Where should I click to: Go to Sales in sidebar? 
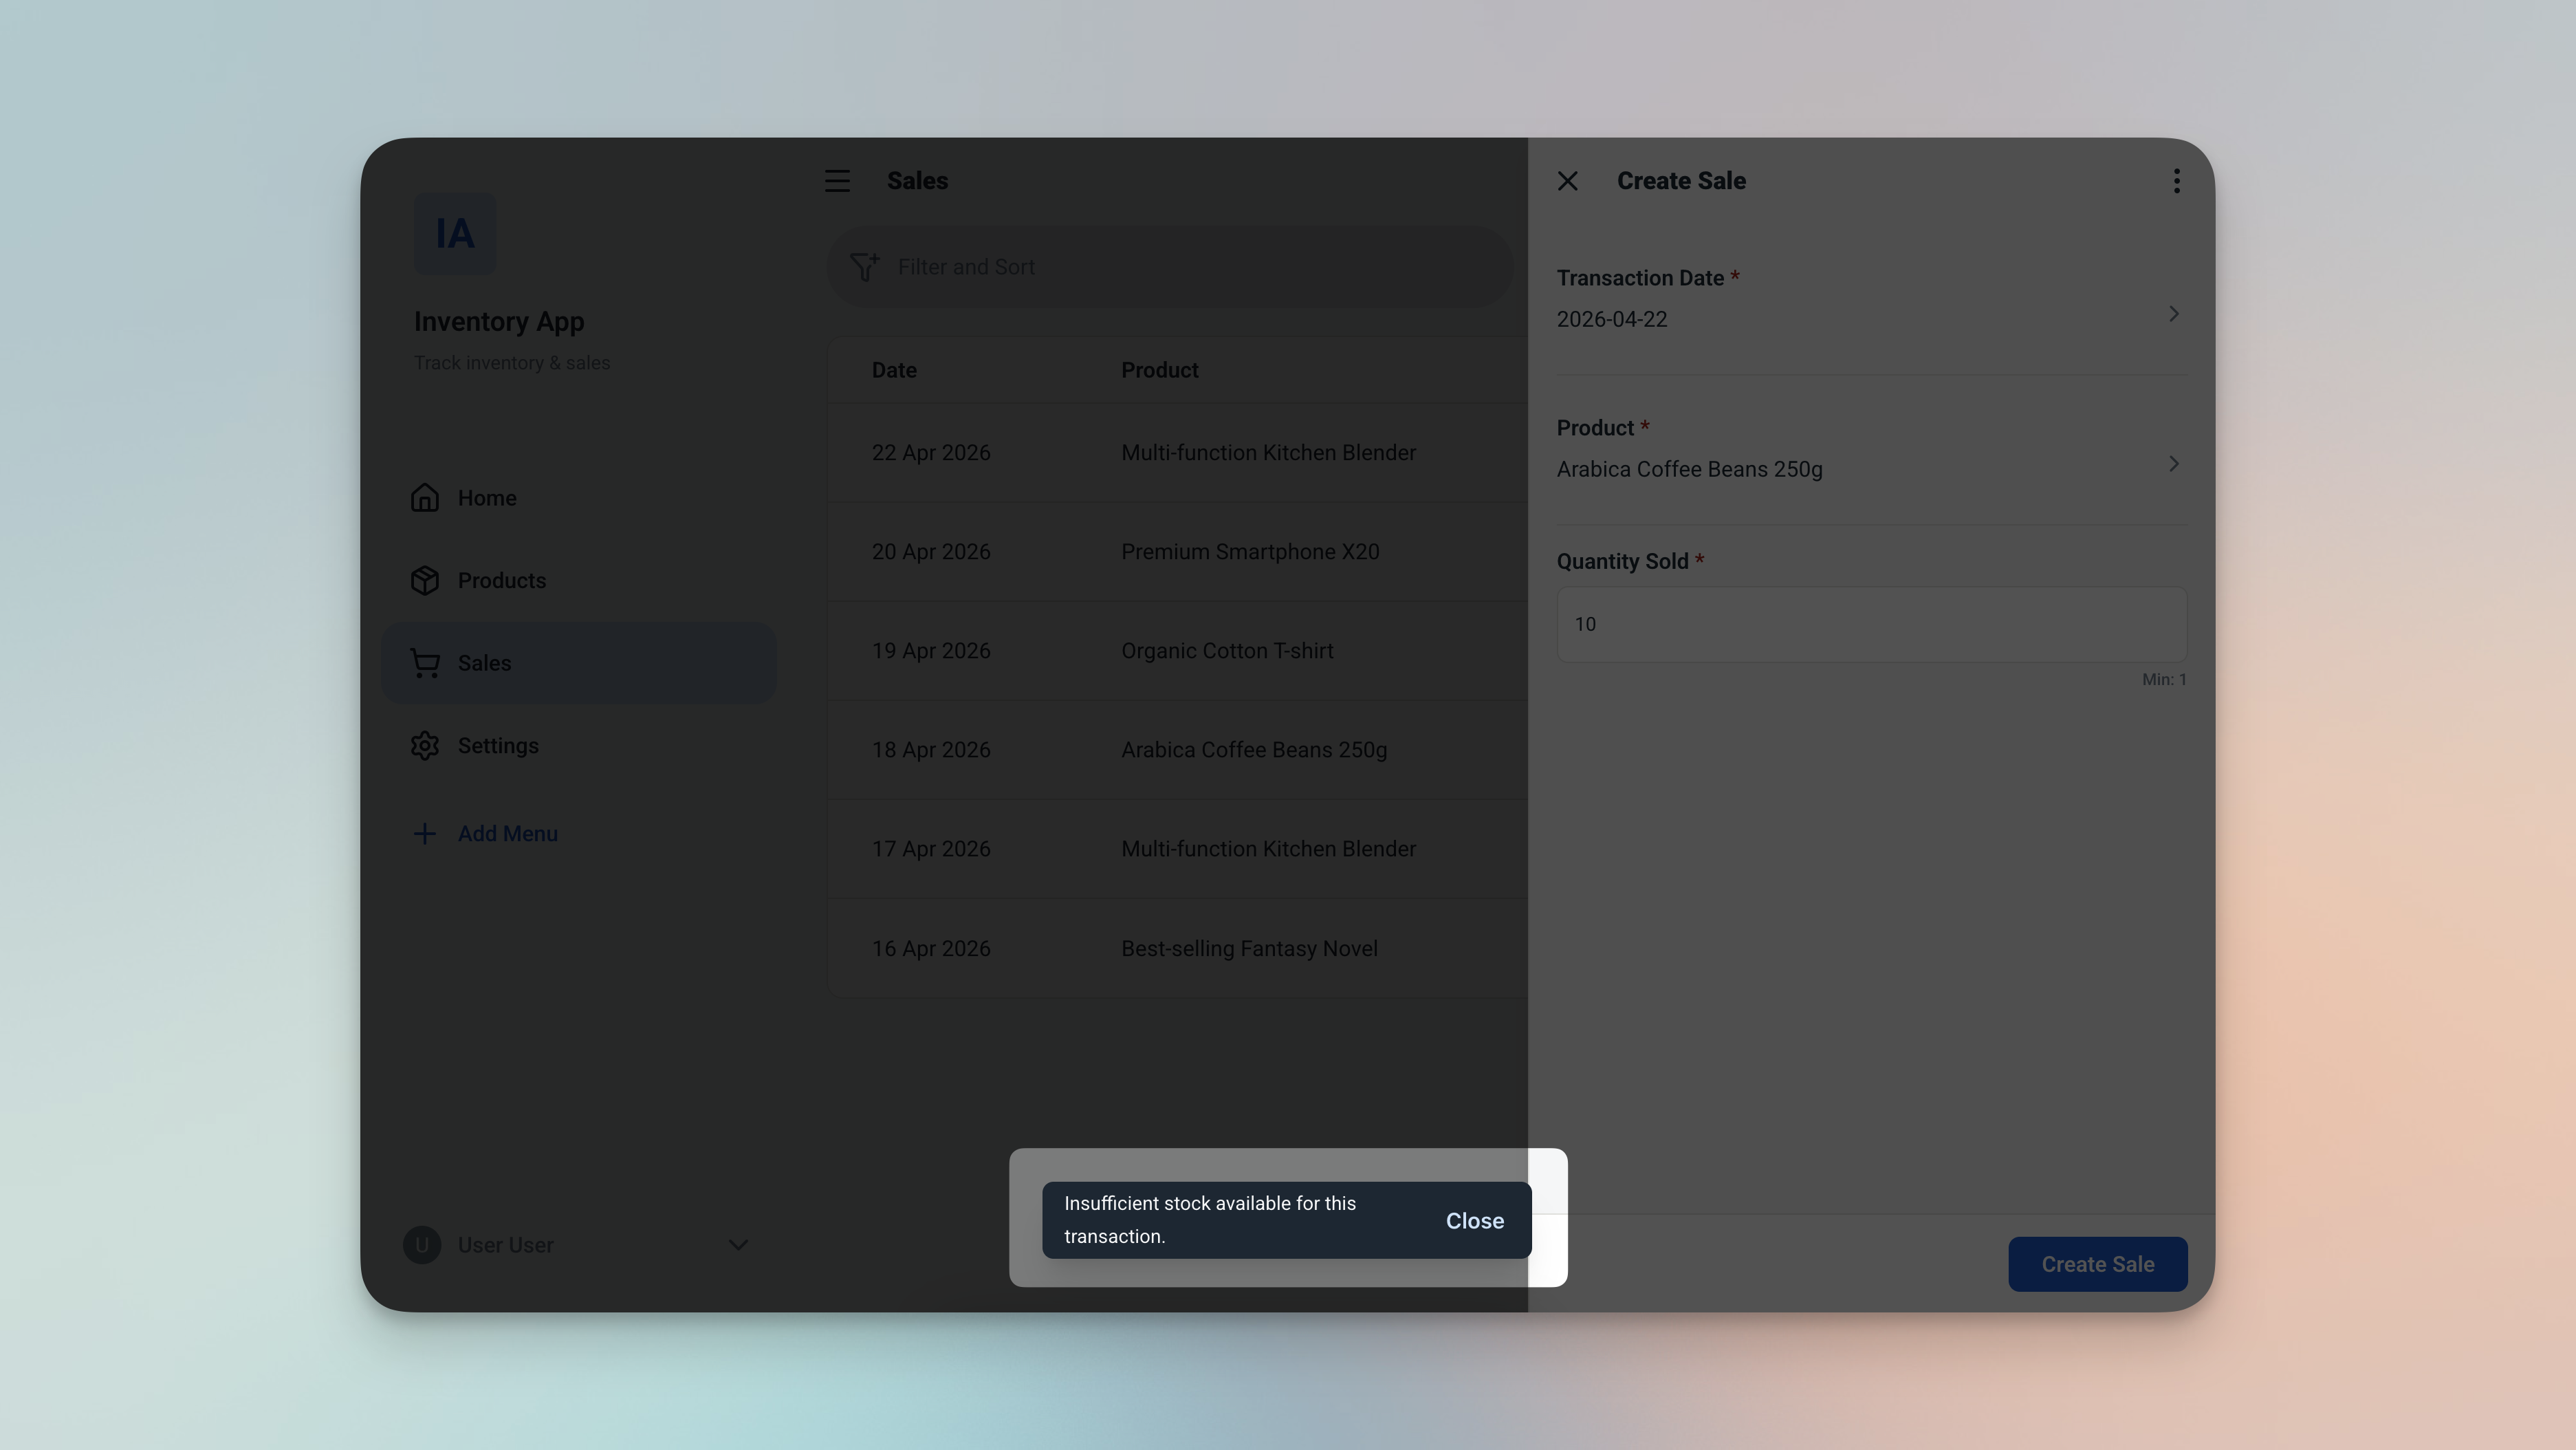click(579, 663)
